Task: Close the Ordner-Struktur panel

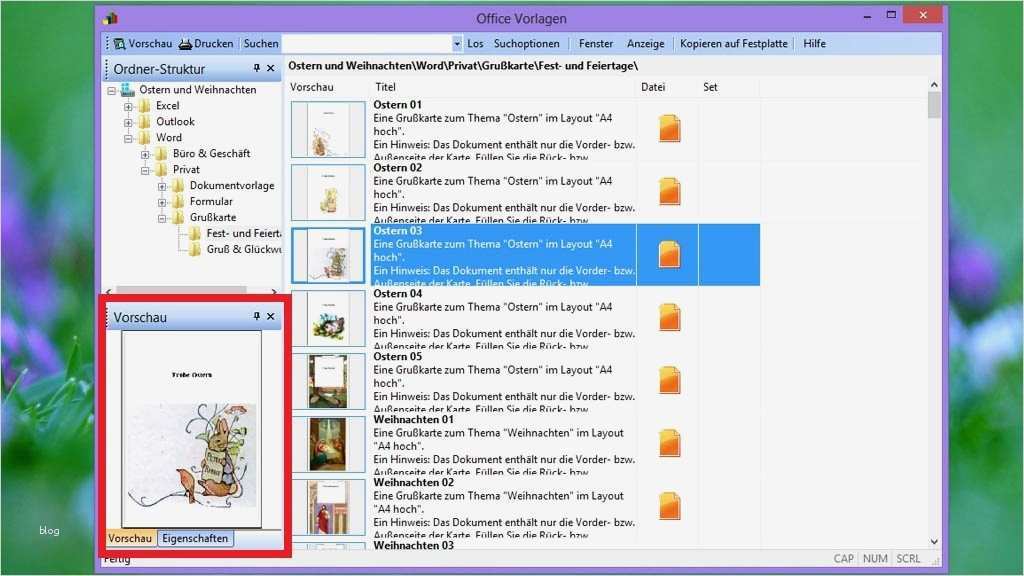Action: point(271,68)
